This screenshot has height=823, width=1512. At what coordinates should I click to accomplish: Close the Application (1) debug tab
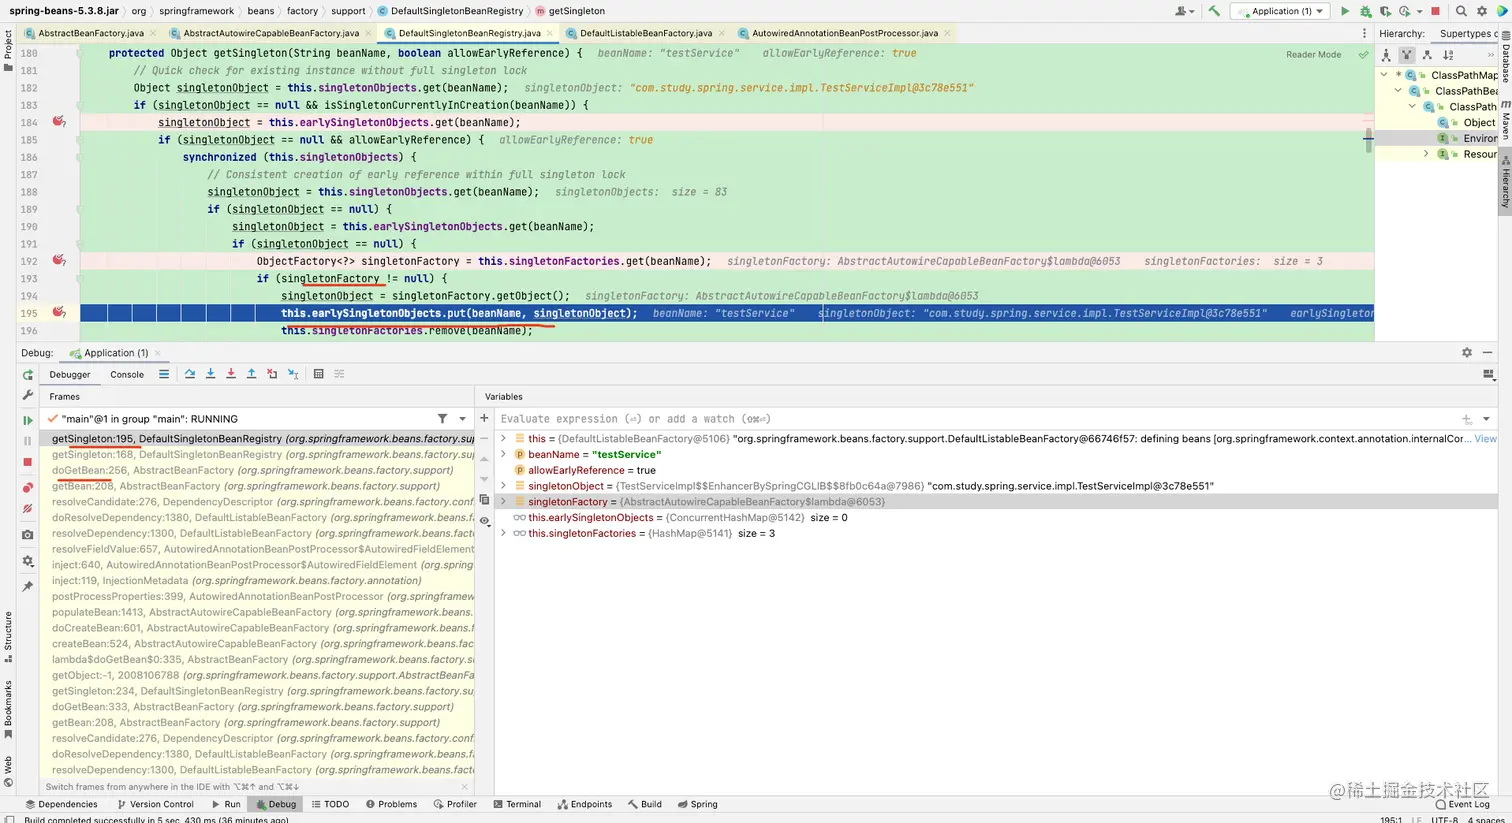[x=158, y=353]
